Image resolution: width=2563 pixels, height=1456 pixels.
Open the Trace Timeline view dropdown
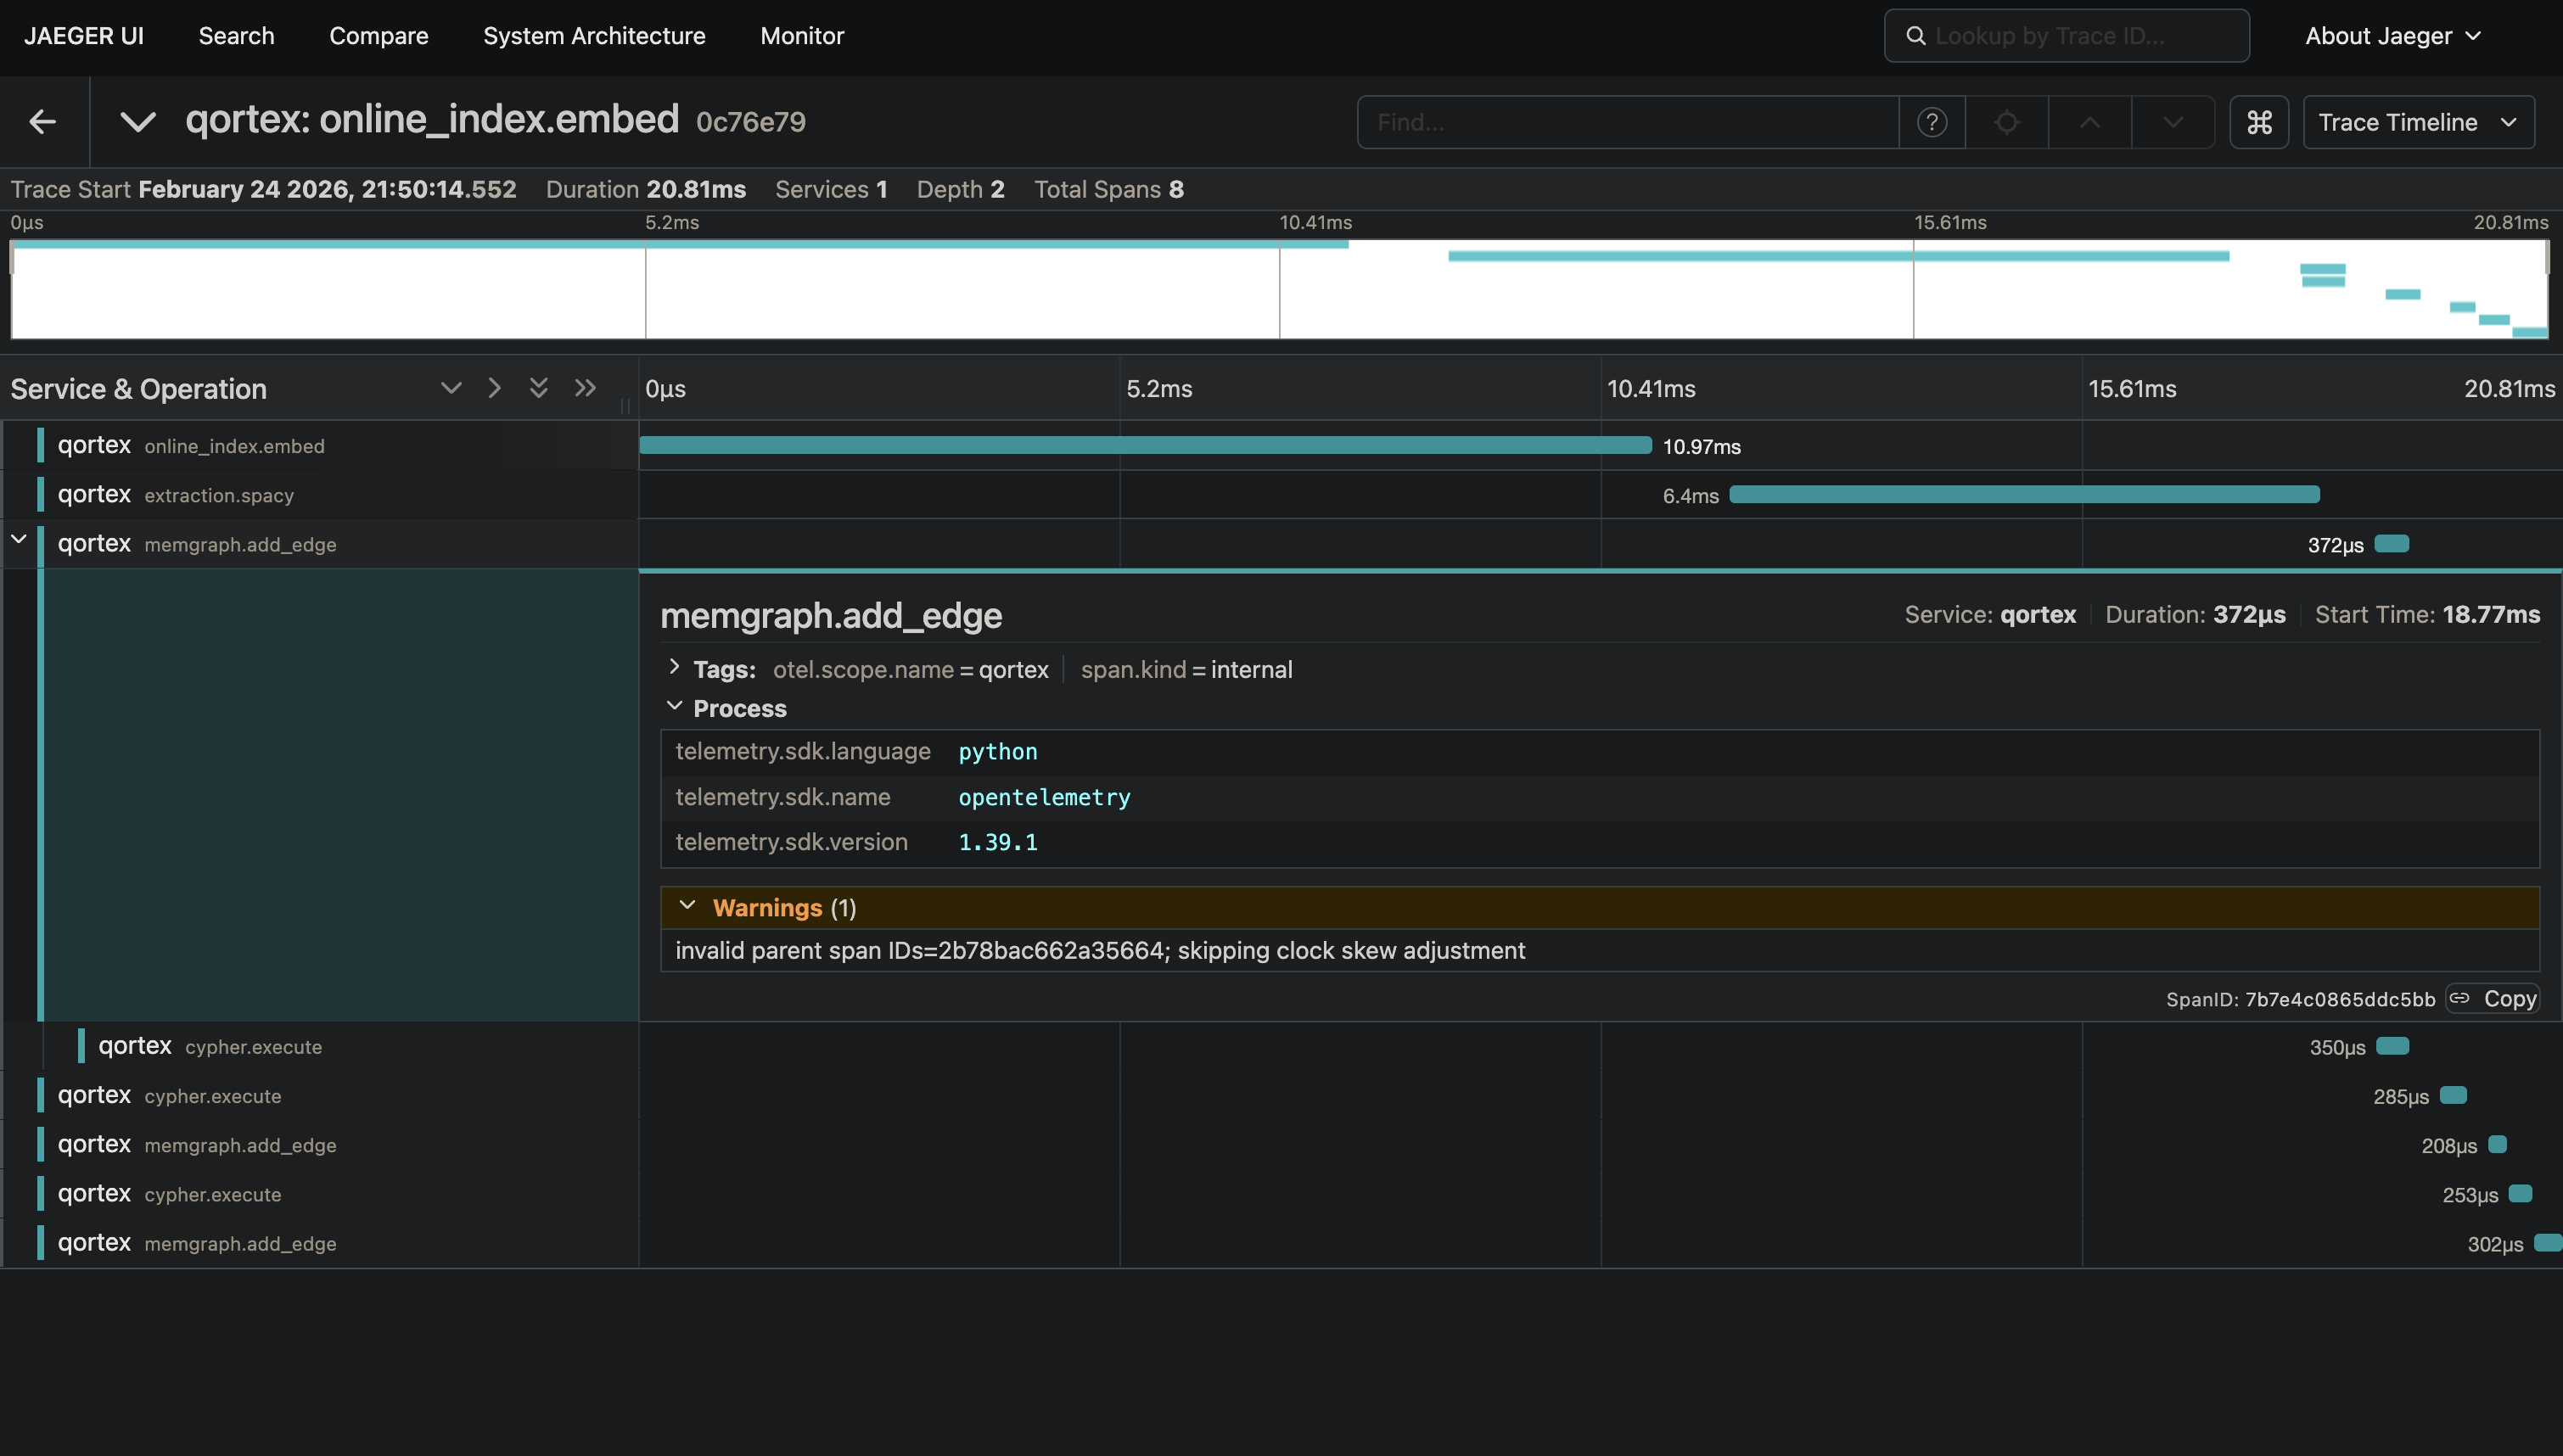pyautogui.click(x=2417, y=122)
